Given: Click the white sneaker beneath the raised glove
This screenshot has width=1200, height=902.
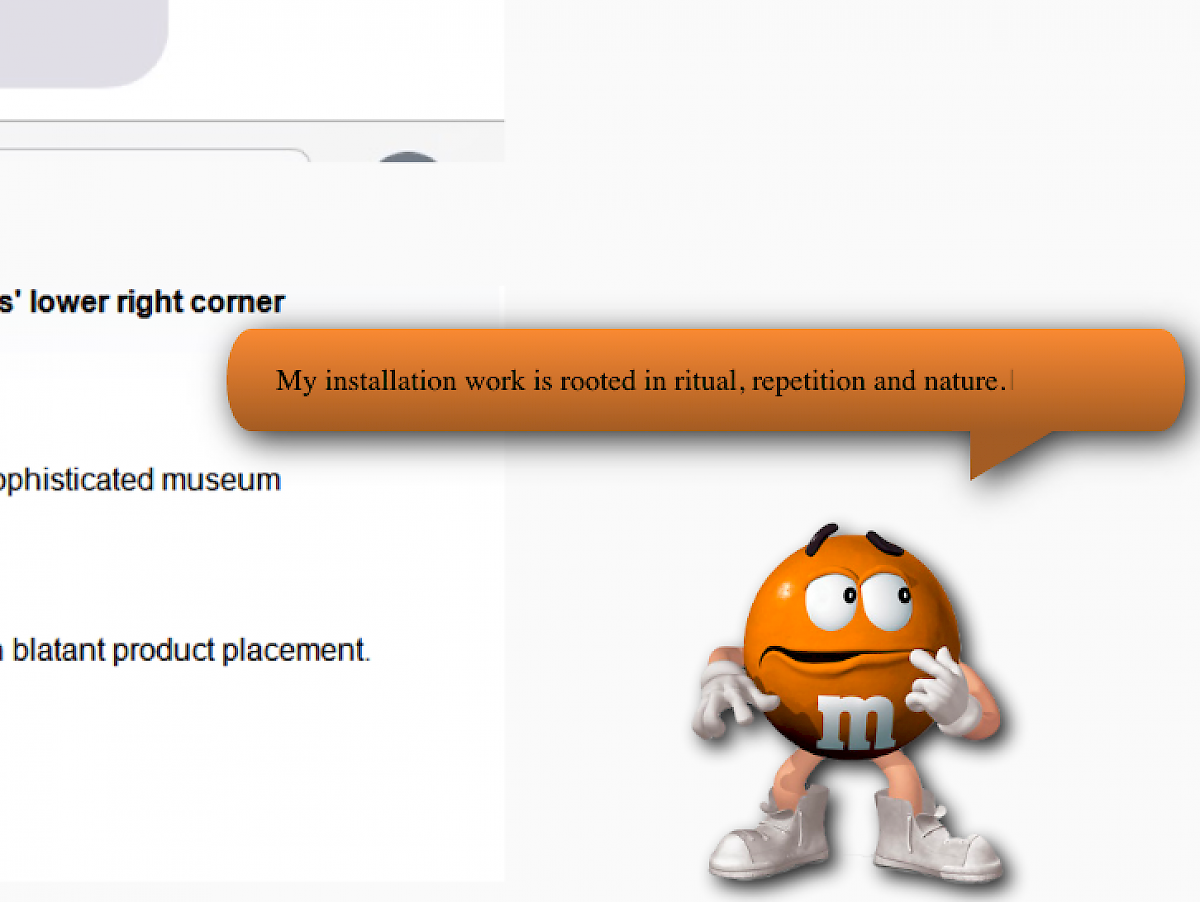Looking at the screenshot, I should click(x=935, y=842).
